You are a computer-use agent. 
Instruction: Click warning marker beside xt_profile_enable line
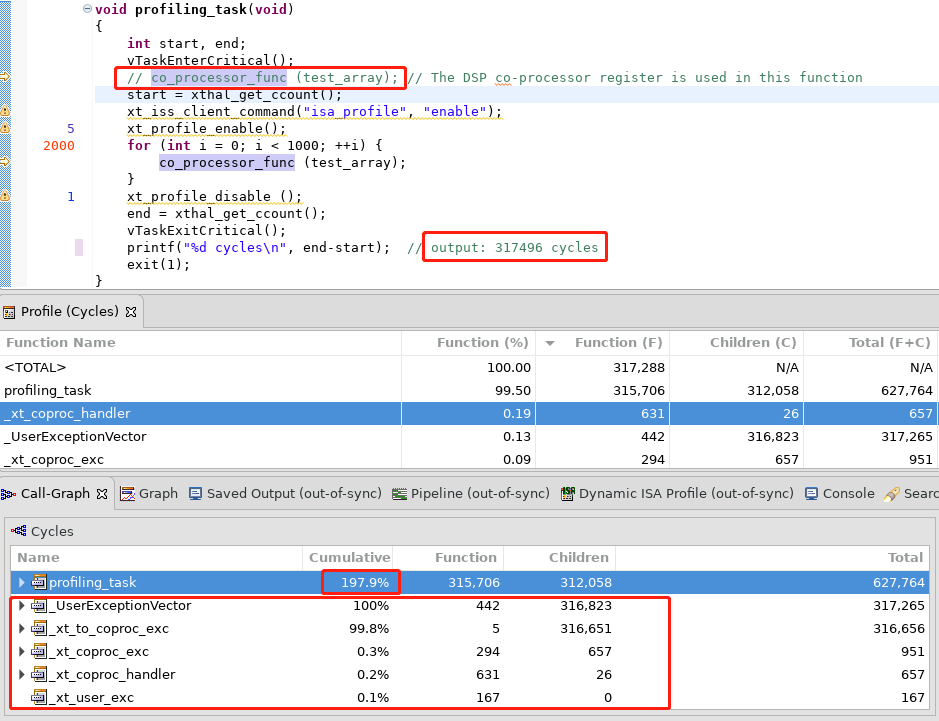pyautogui.click(x=5, y=127)
